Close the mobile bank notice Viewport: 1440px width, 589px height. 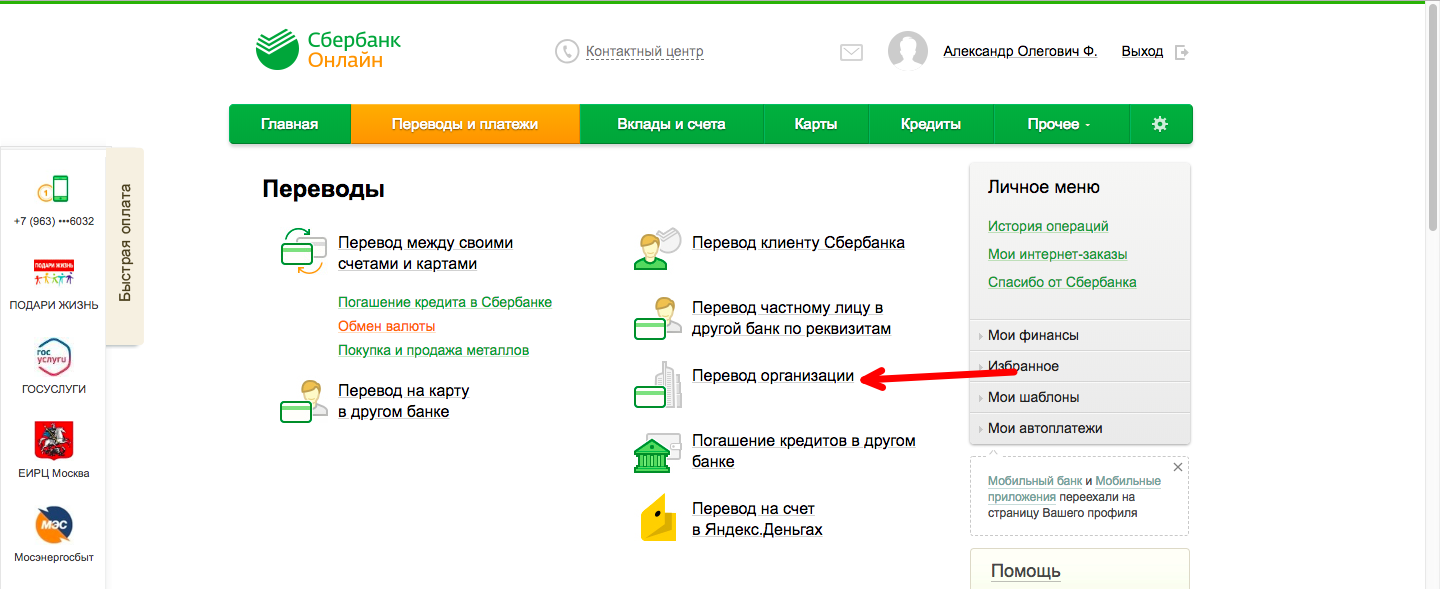tap(1177, 467)
